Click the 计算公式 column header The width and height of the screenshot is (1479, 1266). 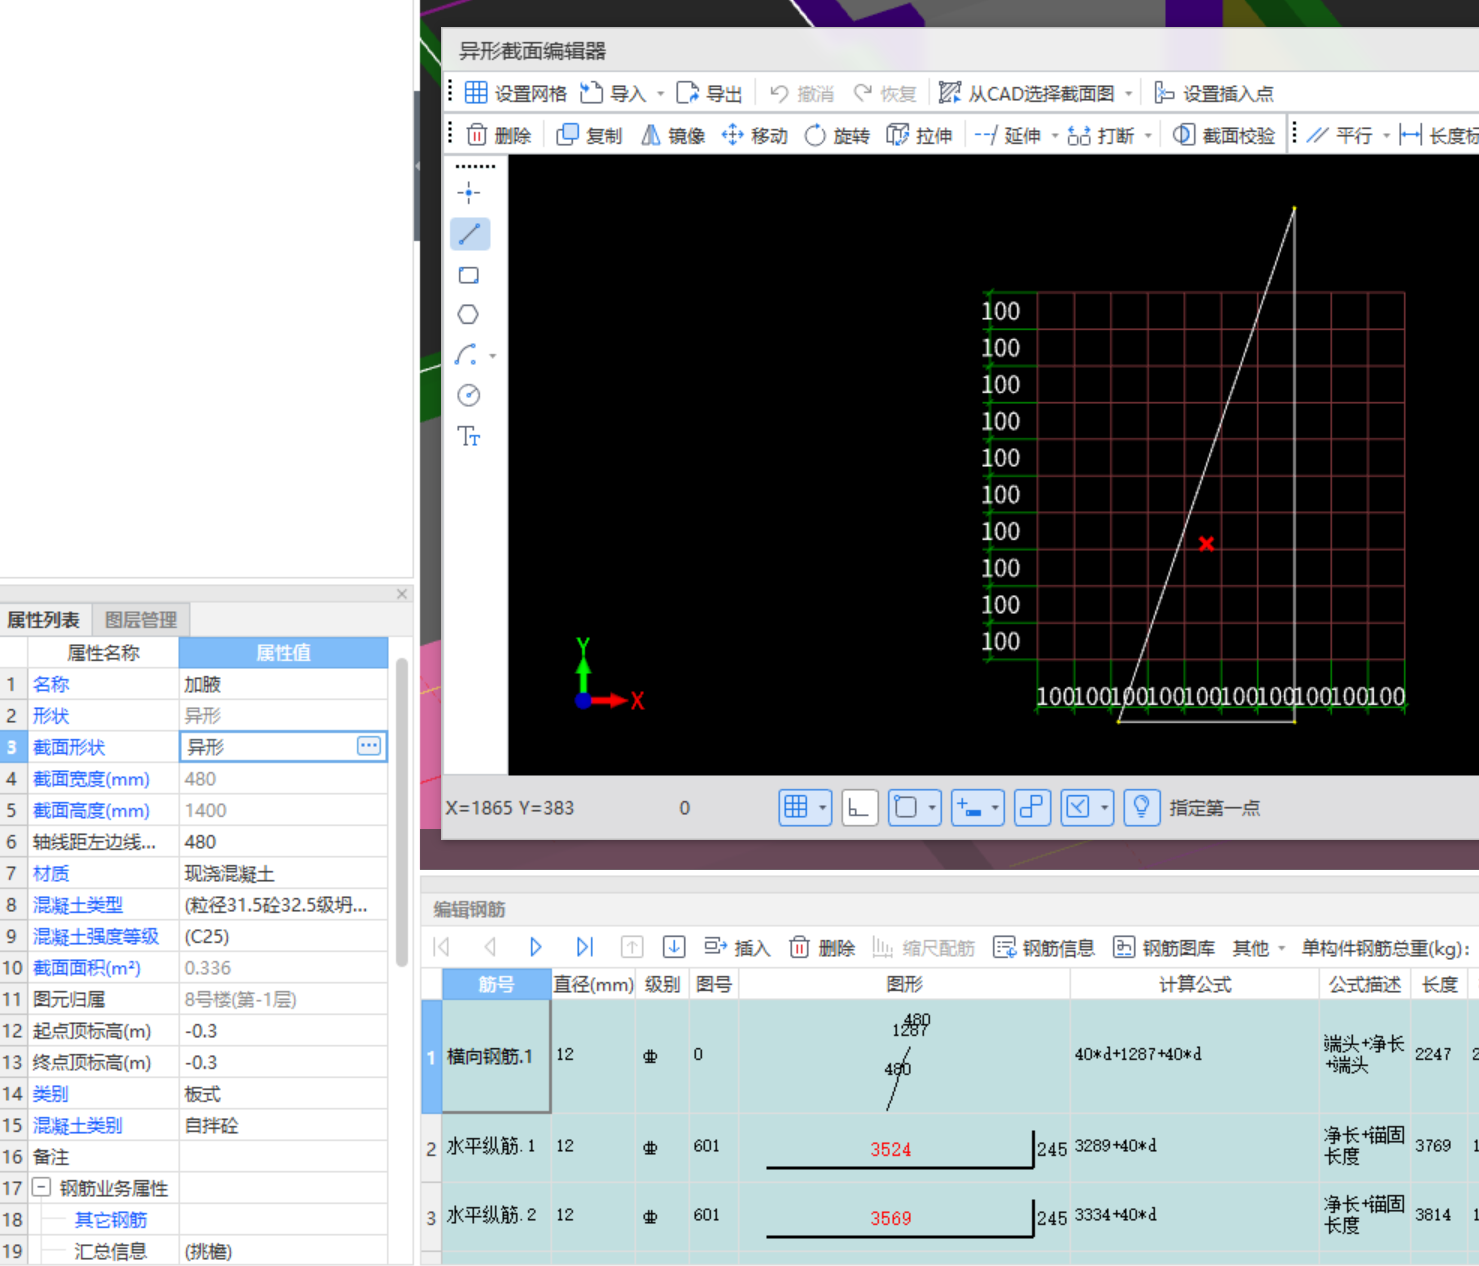[x=1195, y=984]
